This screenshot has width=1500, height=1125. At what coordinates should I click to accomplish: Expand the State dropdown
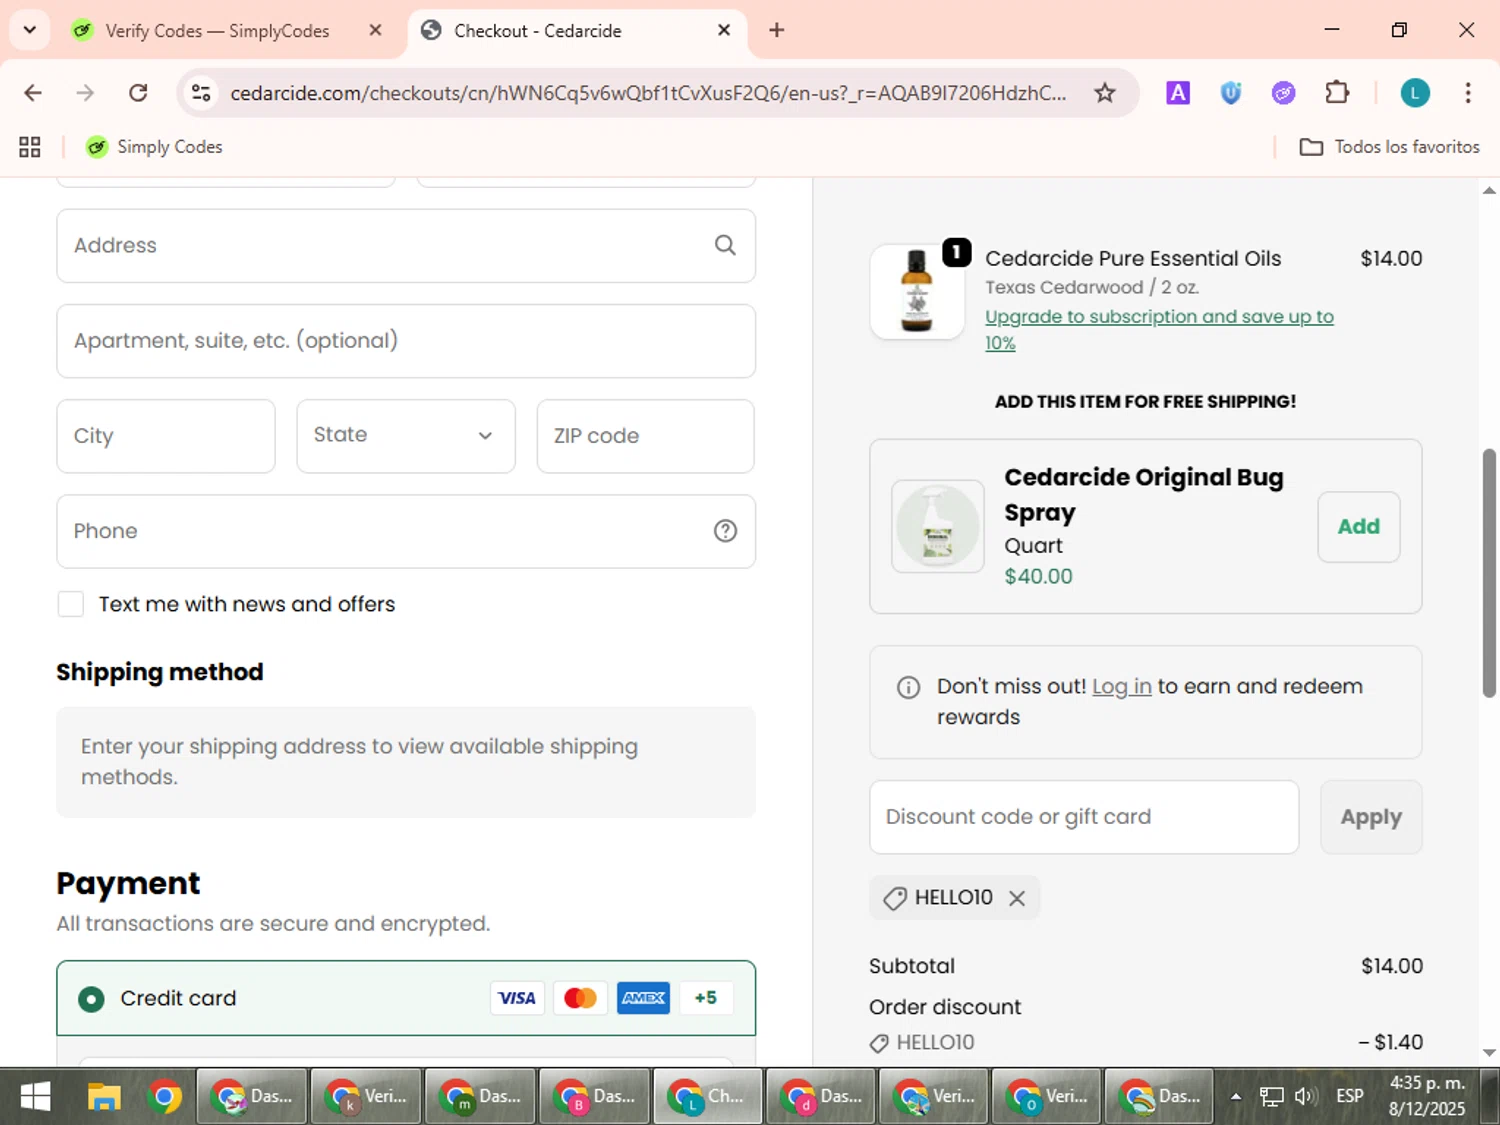click(406, 436)
